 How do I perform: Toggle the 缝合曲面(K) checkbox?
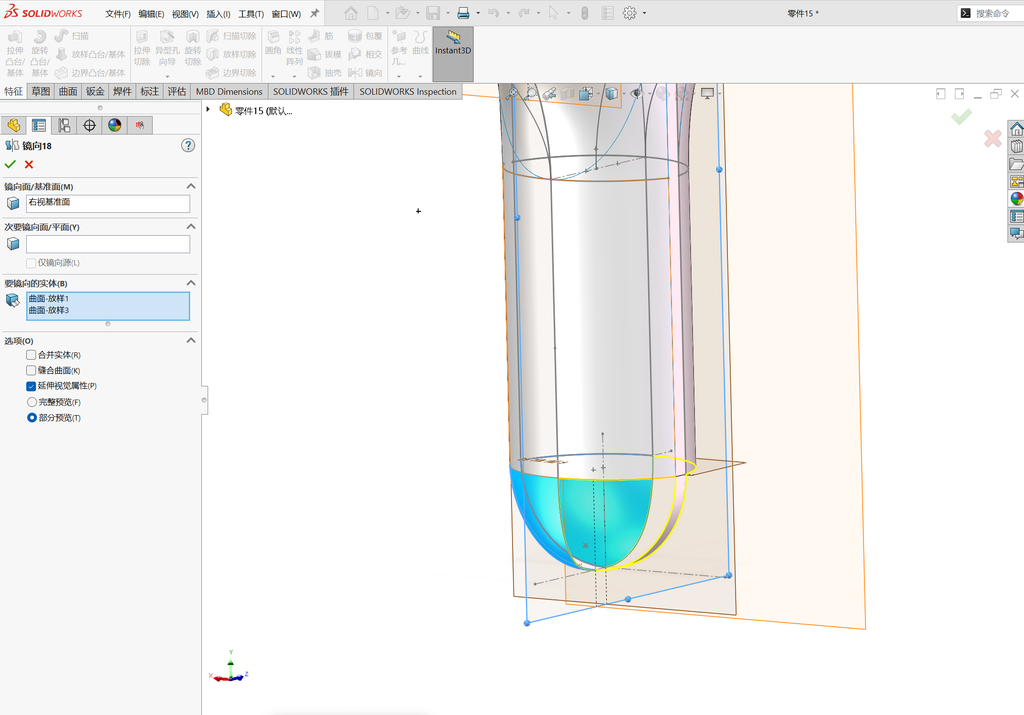[31, 370]
